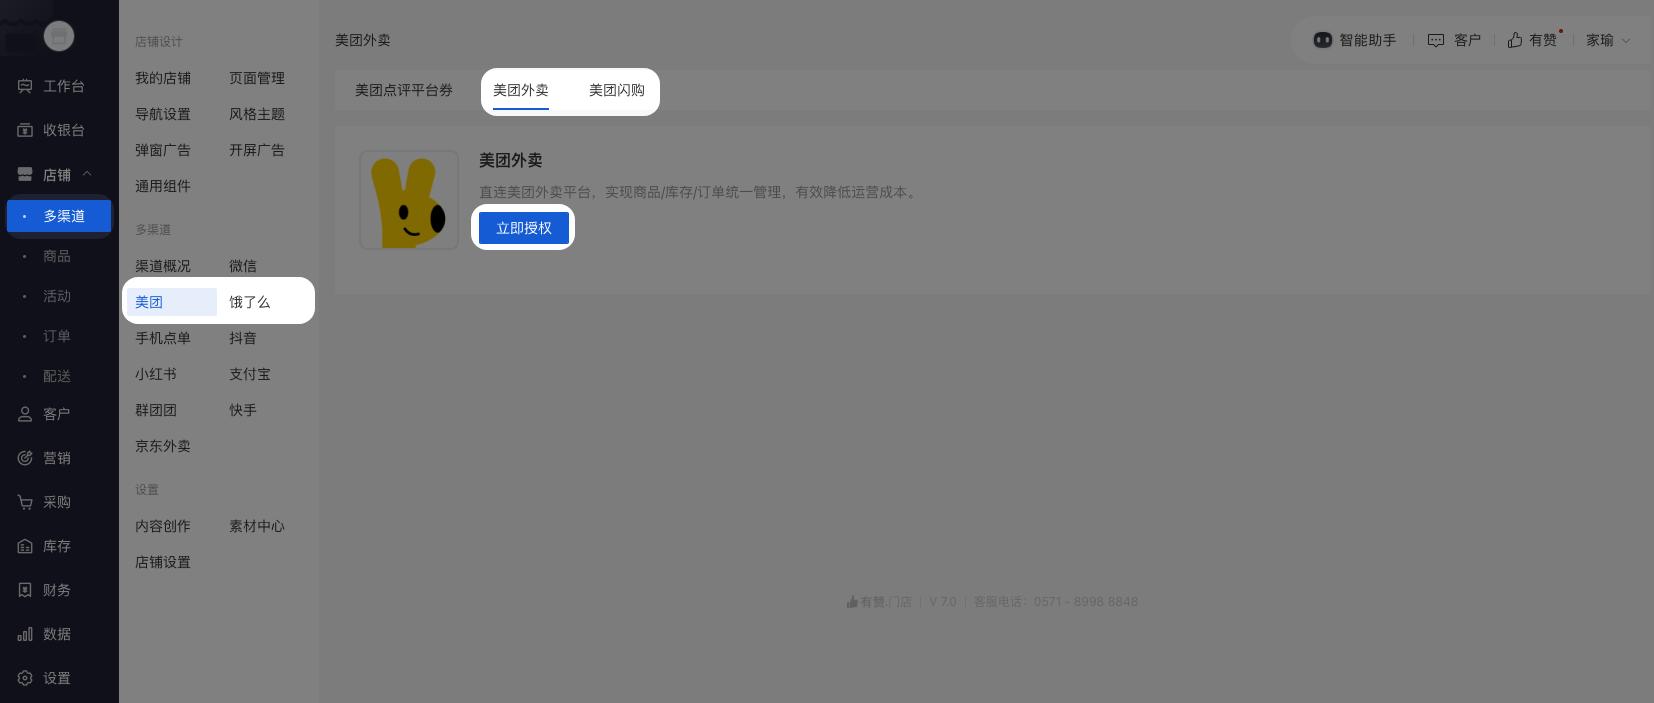Open inventory (库存) warehouse icon
Image resolution: width=1654 pixels, height=703 pixels.
(x=25, y=546)
